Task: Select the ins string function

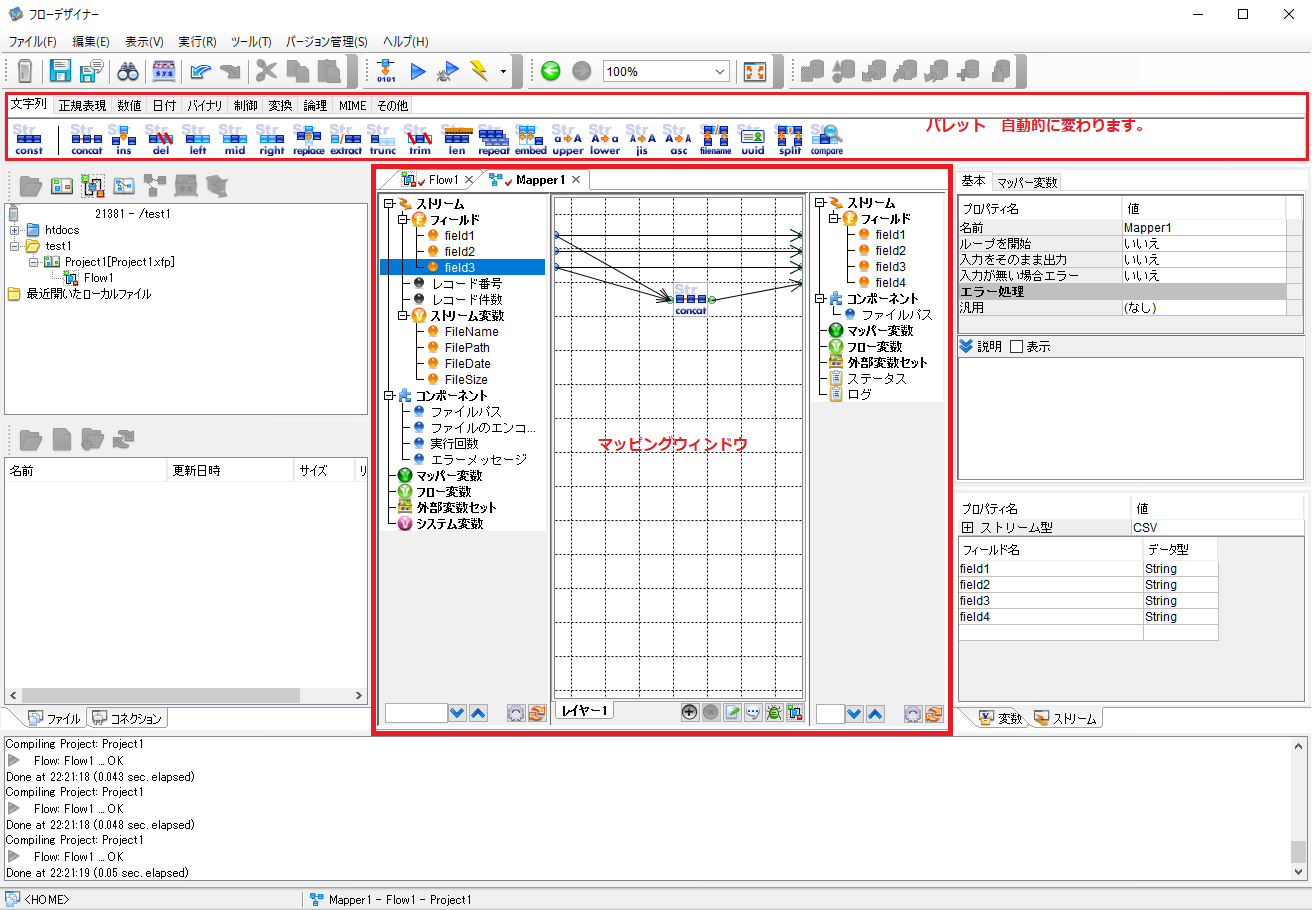Action: [124, 140]
